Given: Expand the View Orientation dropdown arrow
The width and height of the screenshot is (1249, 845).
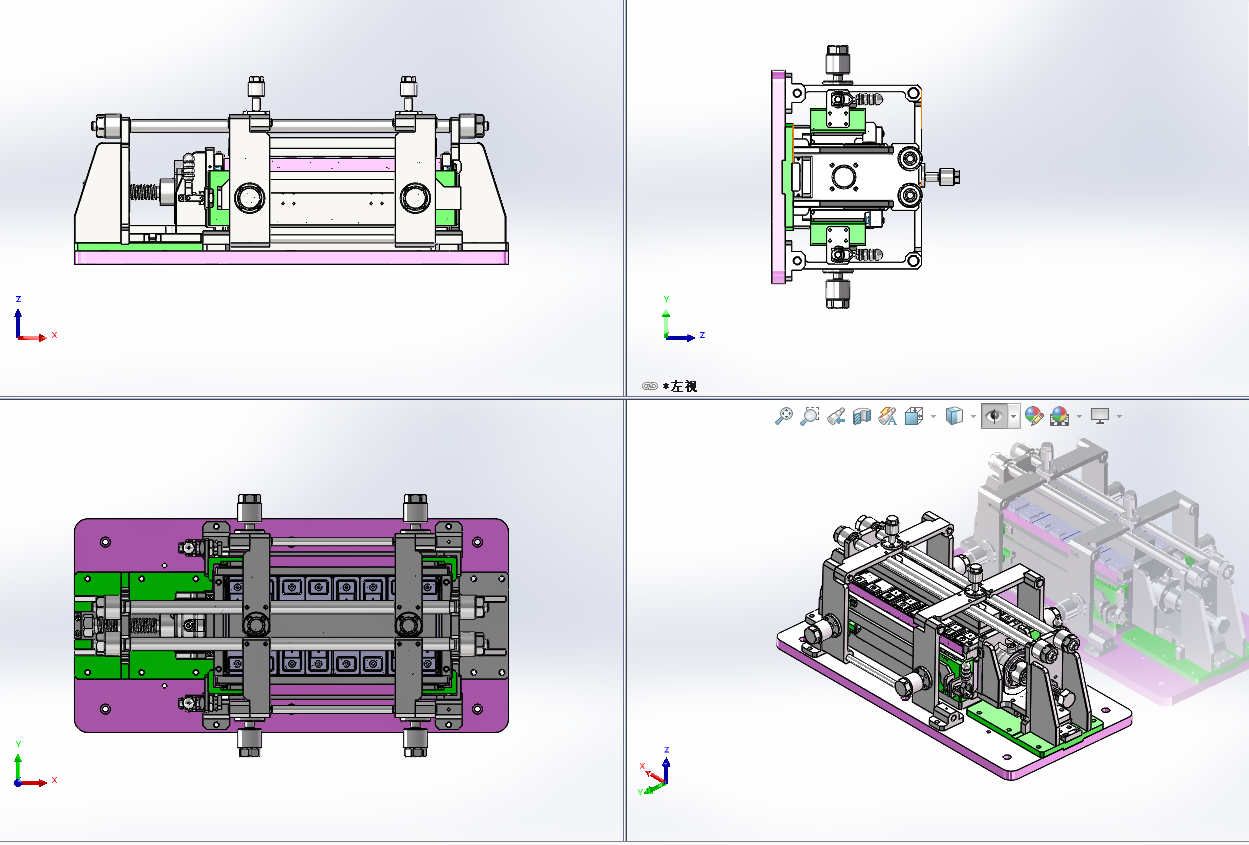Looking at the screenshot, I should [933, 416].
